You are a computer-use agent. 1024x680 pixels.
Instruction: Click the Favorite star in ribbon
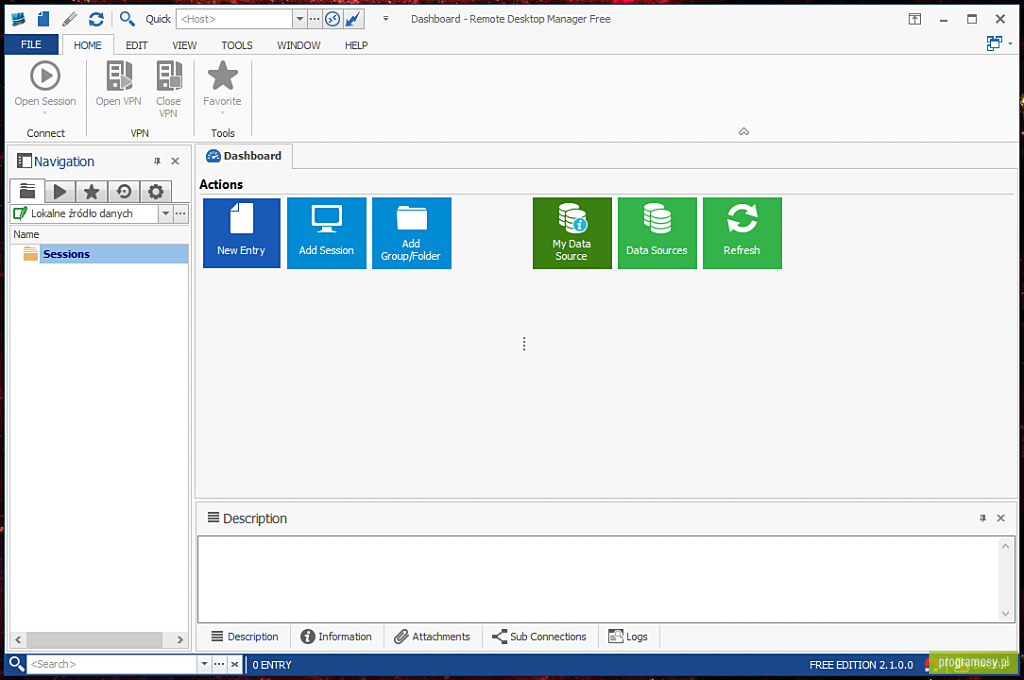(222, 76)
